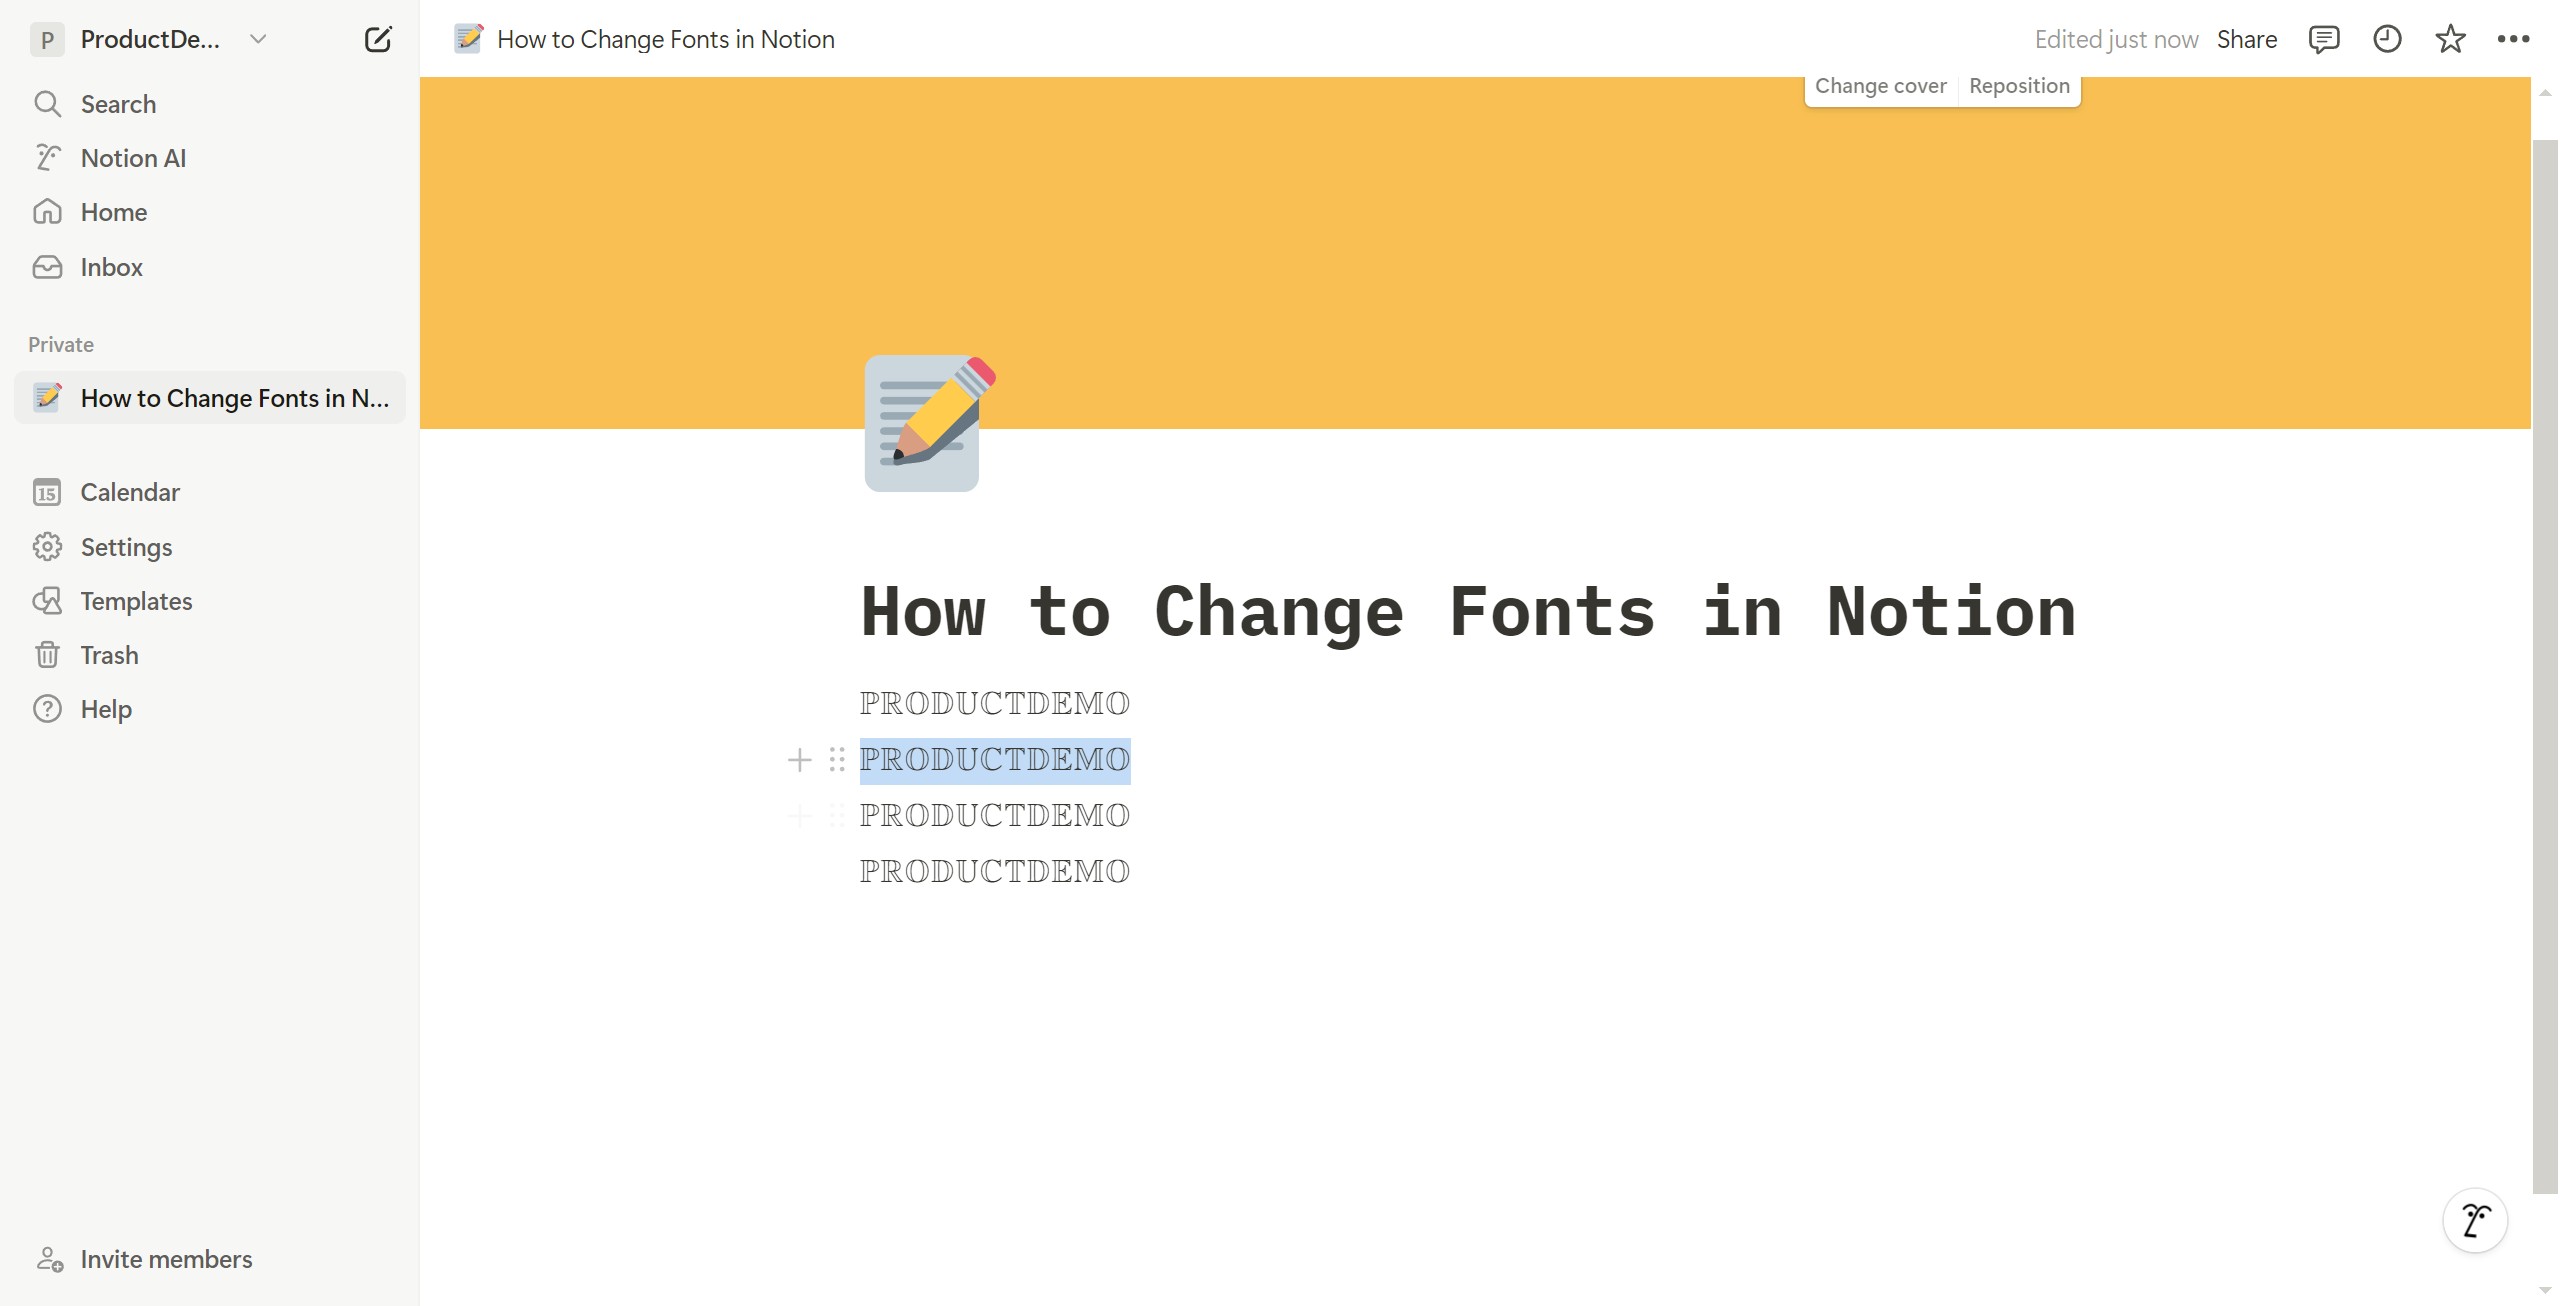Click plus to add block beside highlighted line

pyautogui.click(x=799, y=760)
